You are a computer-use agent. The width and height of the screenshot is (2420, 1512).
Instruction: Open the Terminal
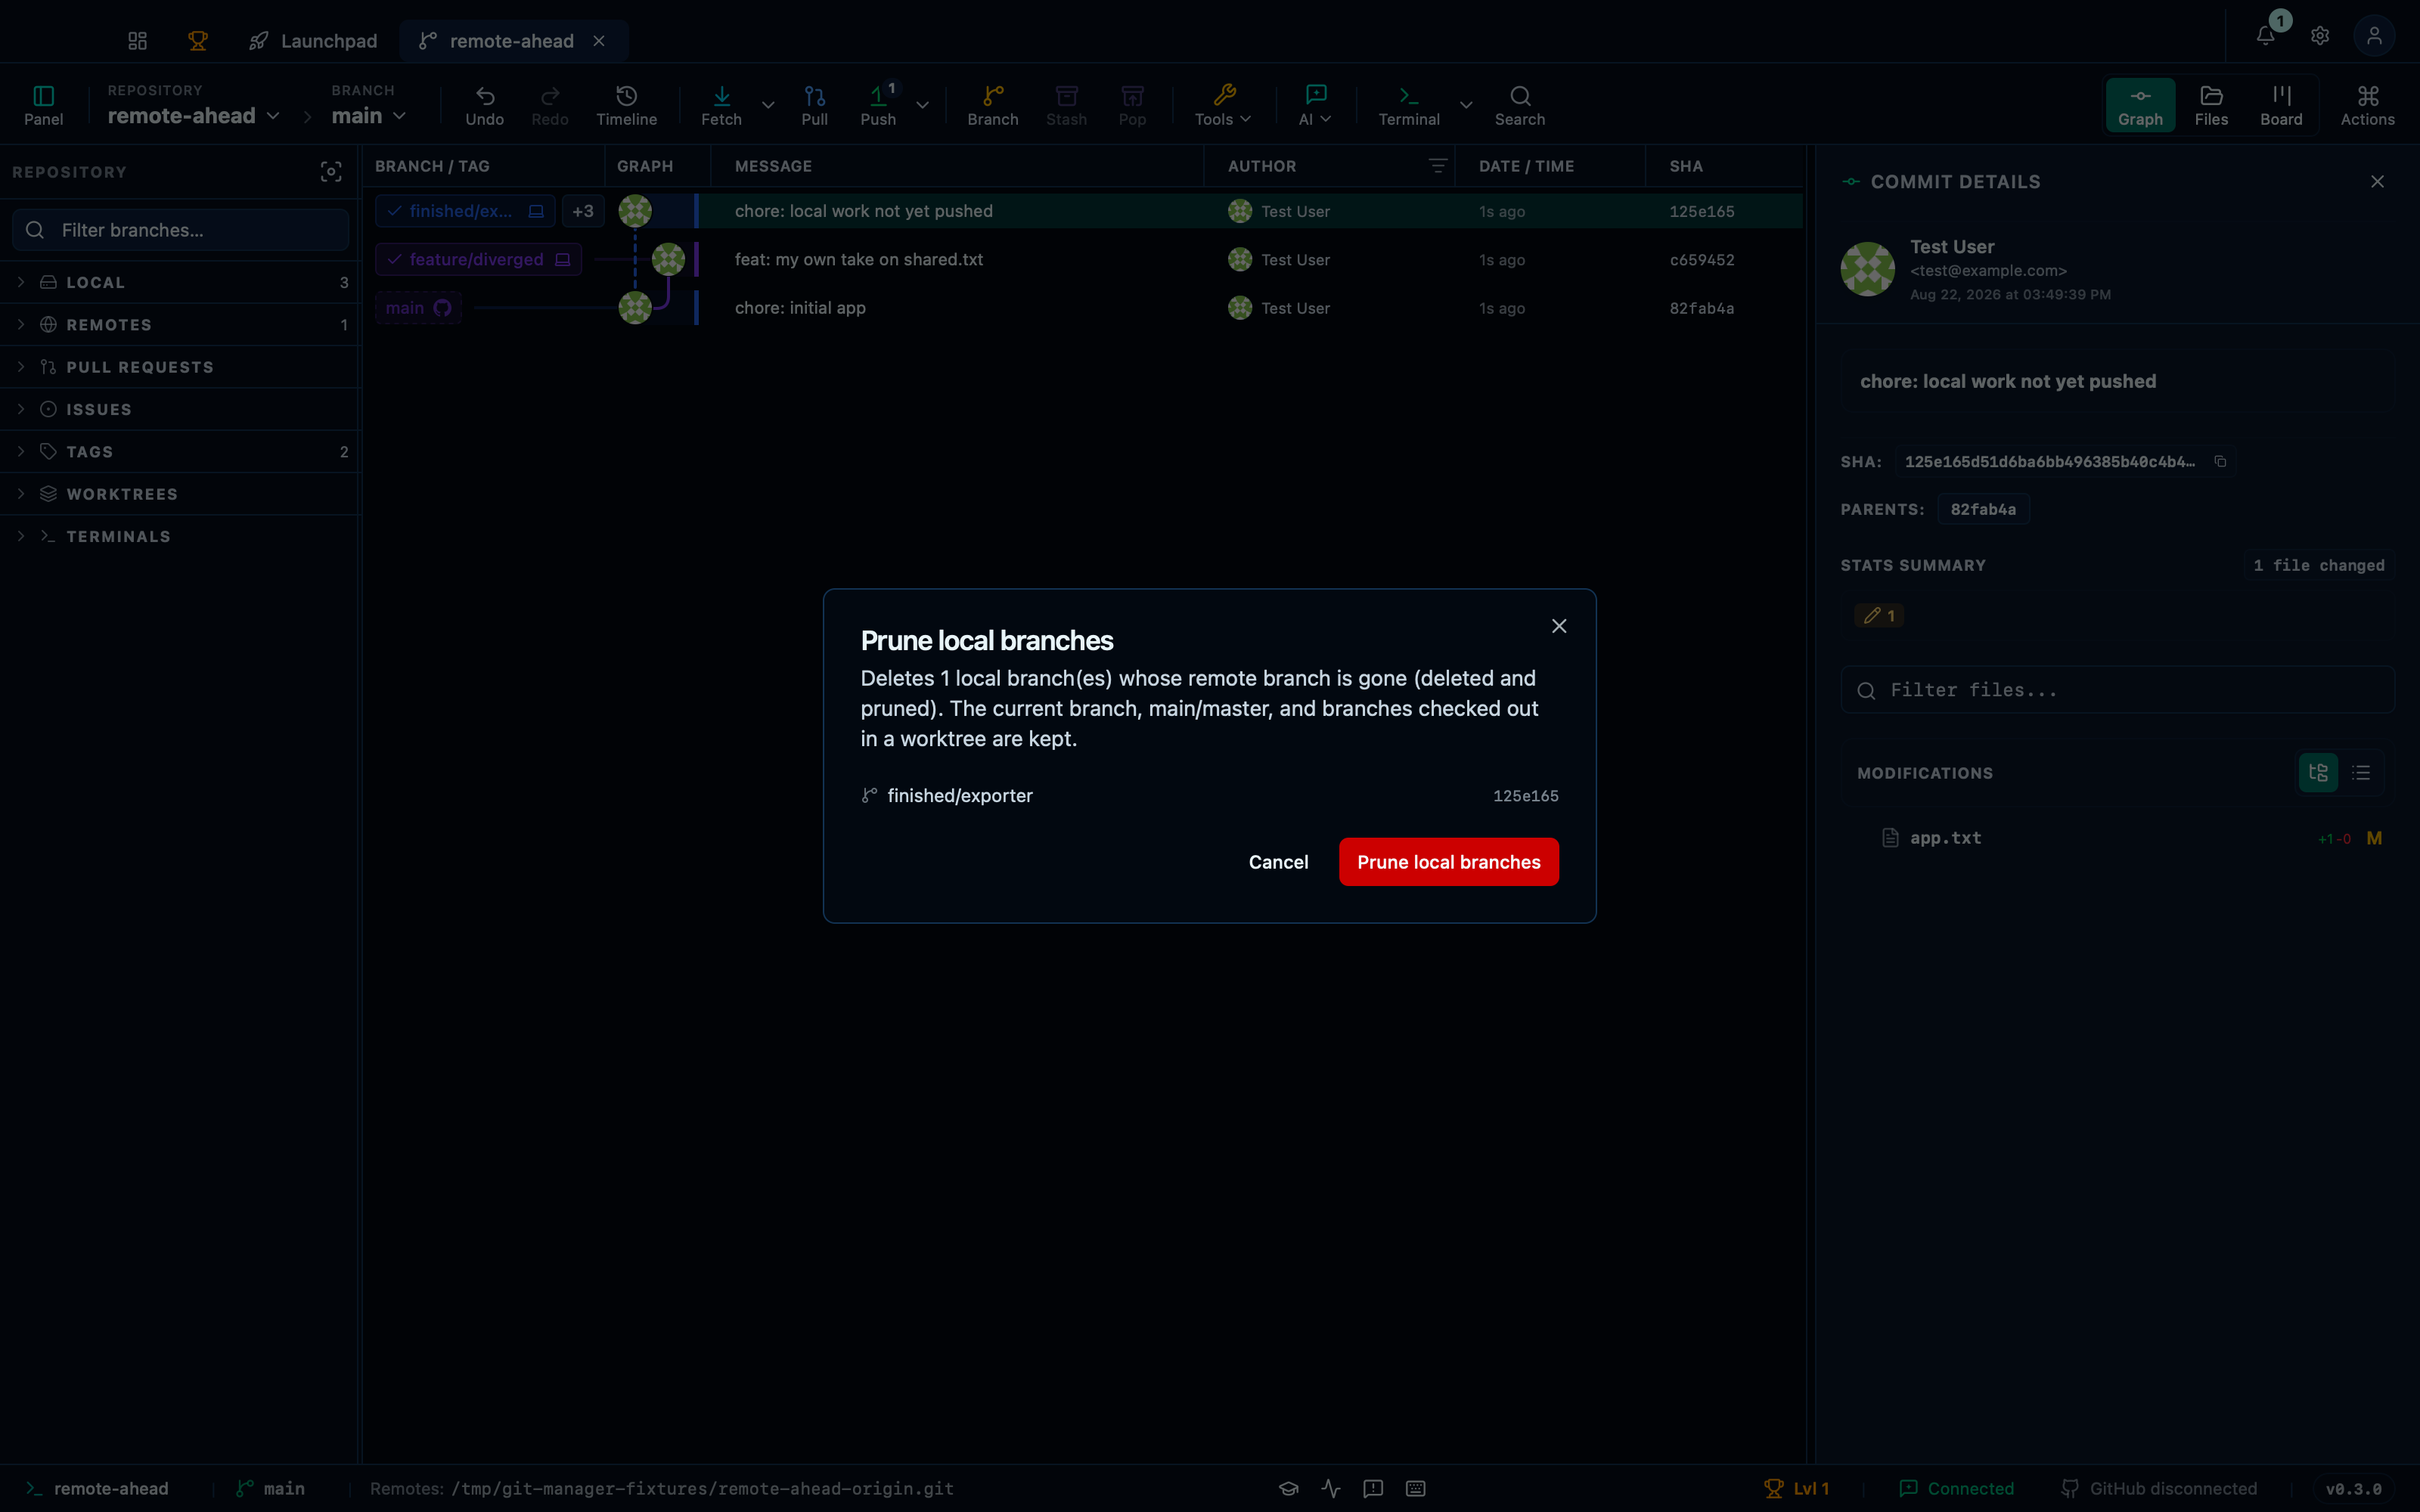pos(1409,105)
